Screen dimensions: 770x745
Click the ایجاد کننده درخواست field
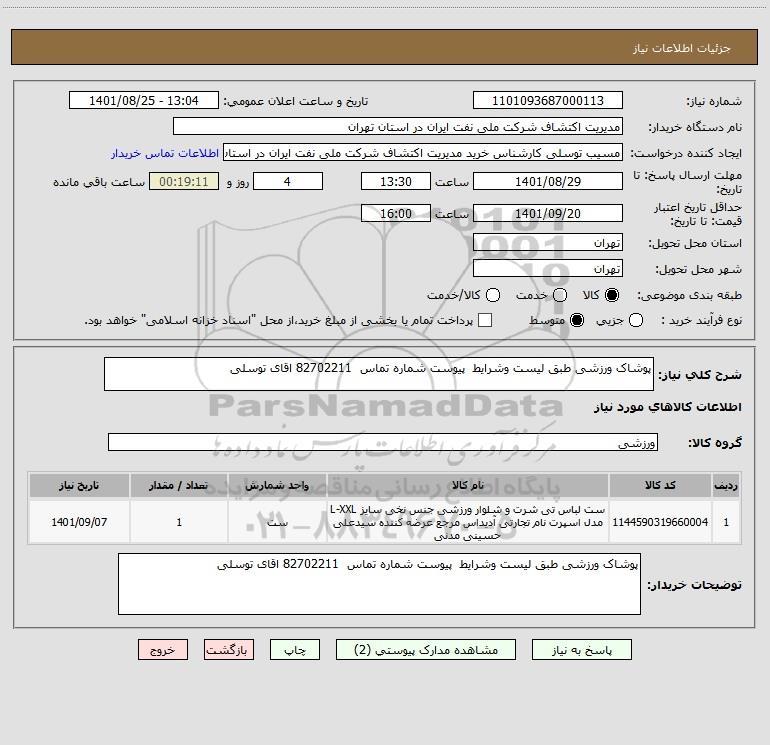pos(423,153)
